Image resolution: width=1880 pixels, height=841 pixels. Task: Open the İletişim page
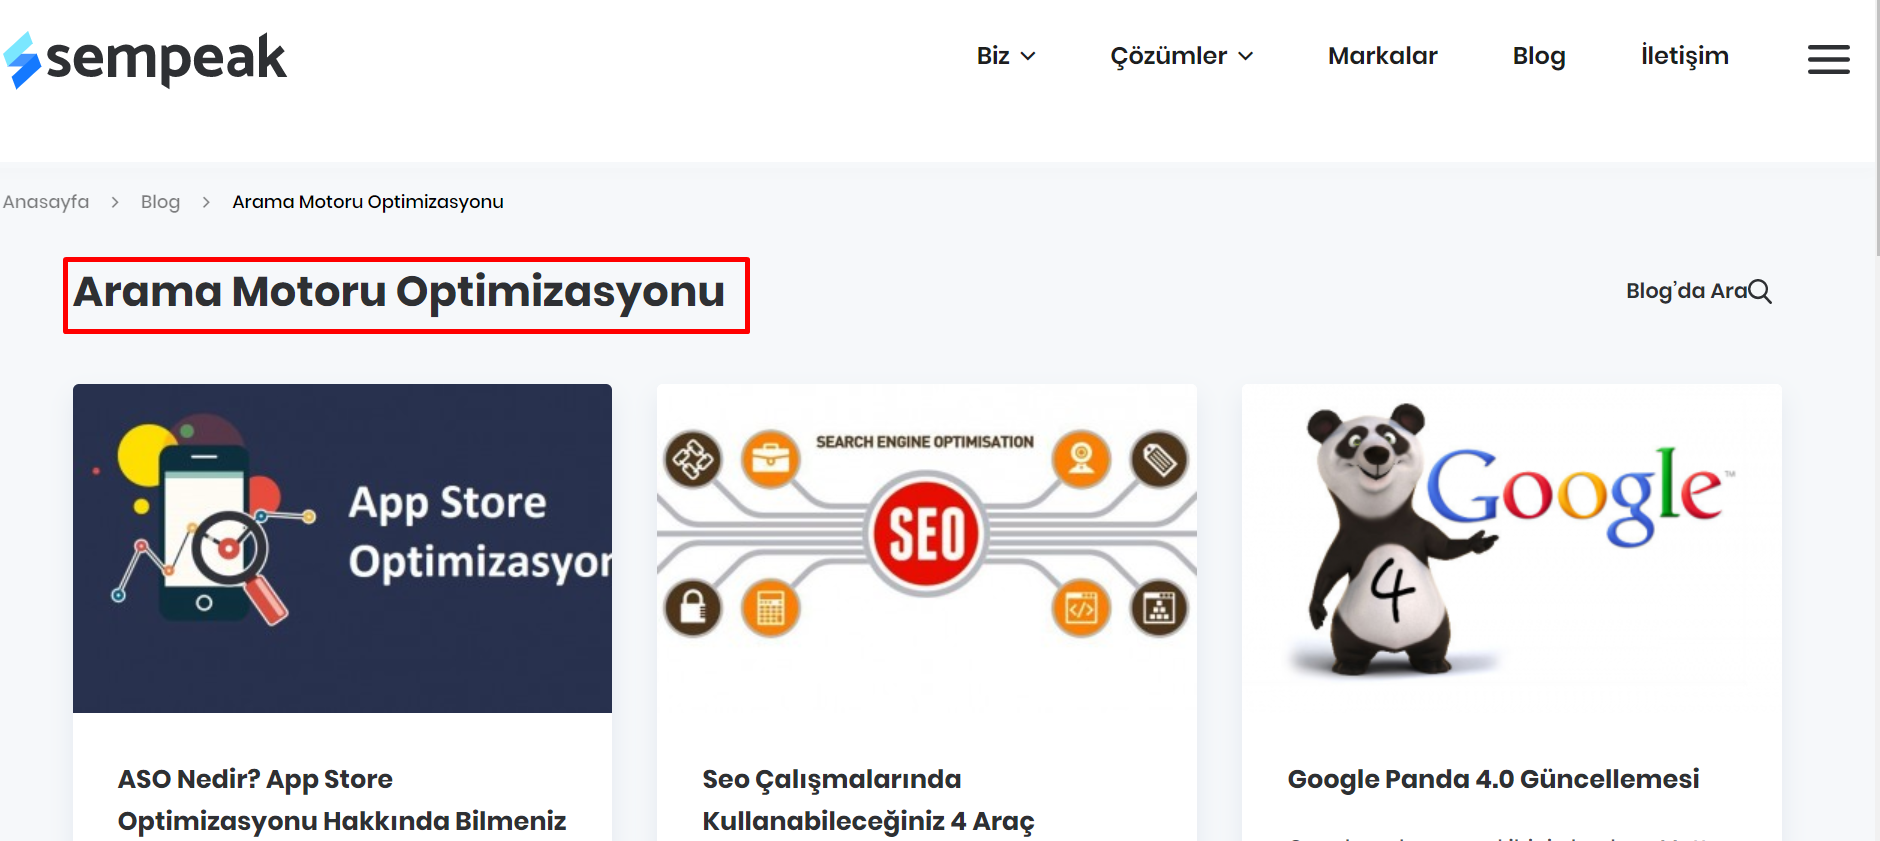coord(1684,56)
